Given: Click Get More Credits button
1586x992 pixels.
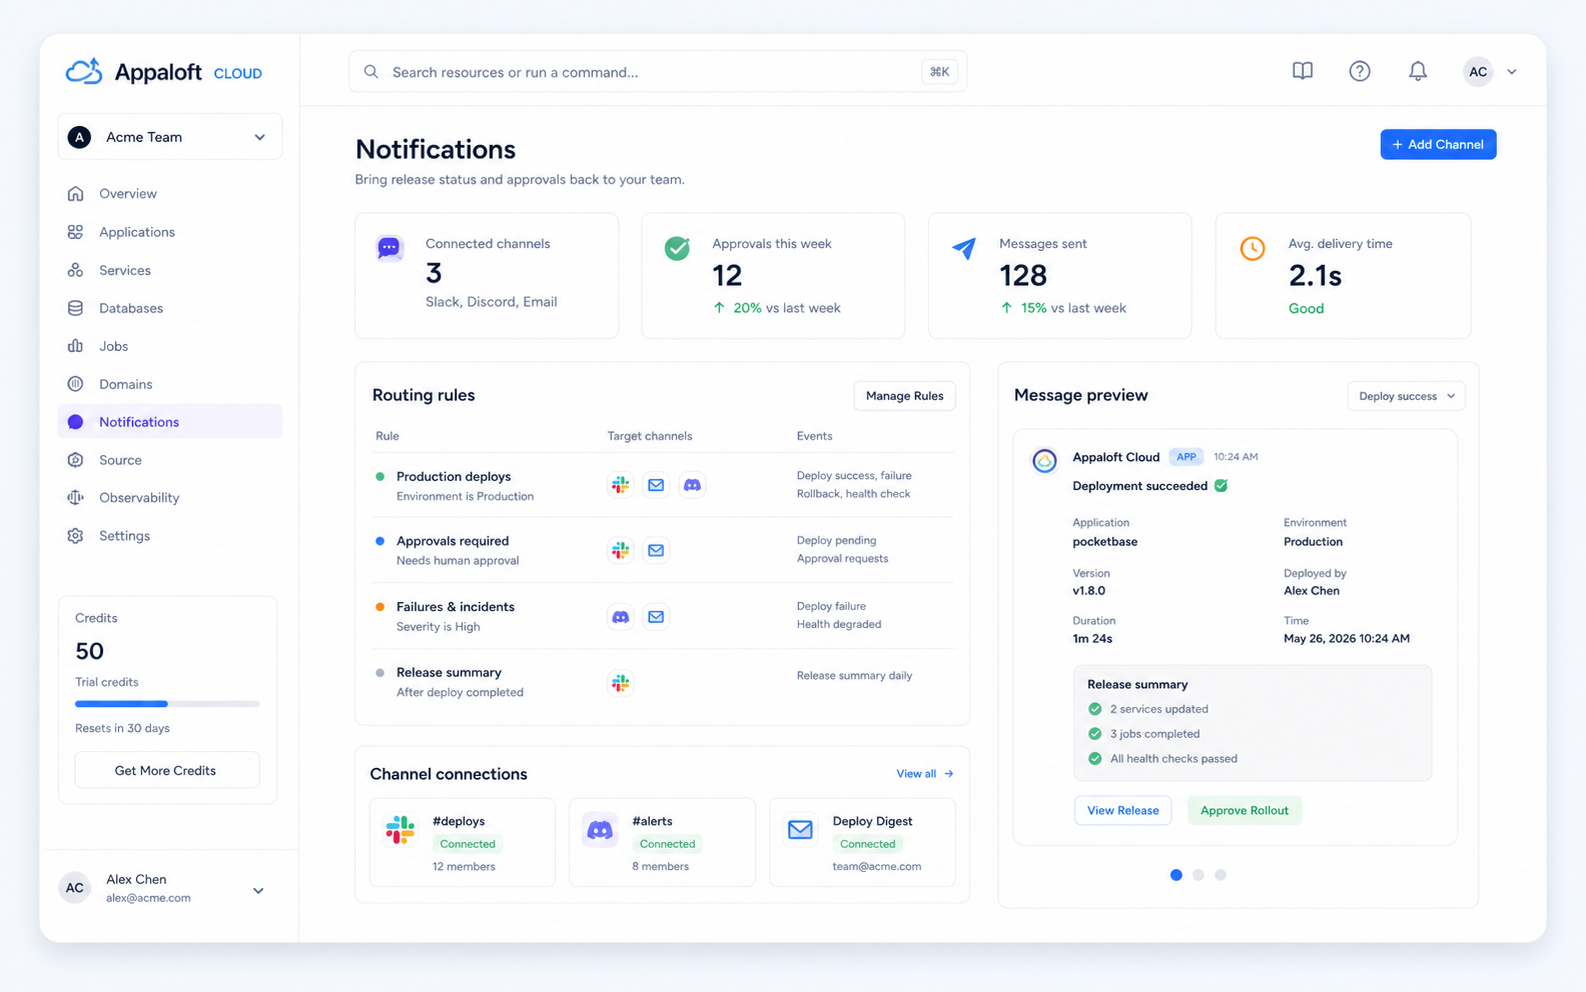Looking at the screenshot, I should pyautogui.click(x=166, y=771).
